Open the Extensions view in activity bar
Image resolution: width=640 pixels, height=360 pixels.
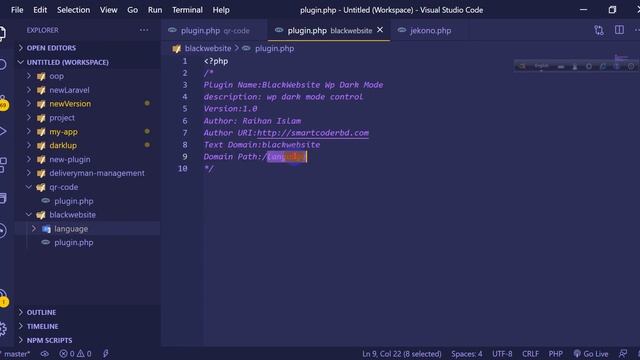(3, 165)
